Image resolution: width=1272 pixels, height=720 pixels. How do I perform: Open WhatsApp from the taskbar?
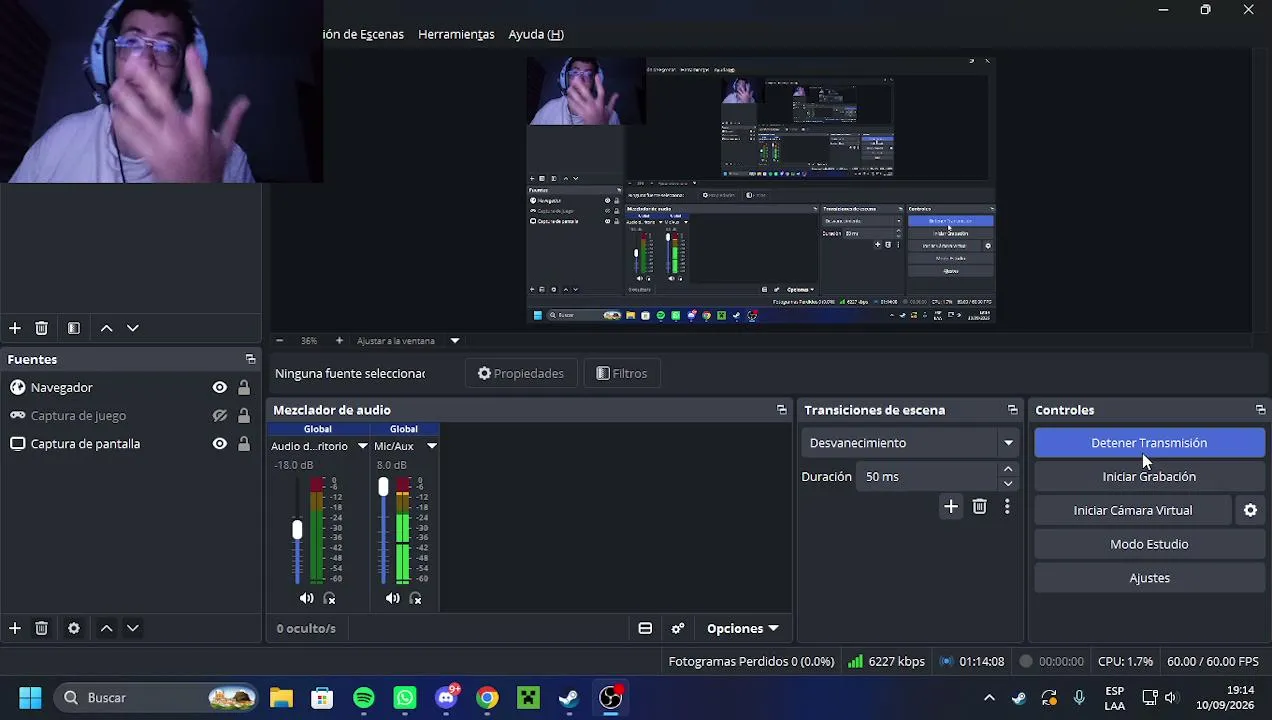coord(405,698)
